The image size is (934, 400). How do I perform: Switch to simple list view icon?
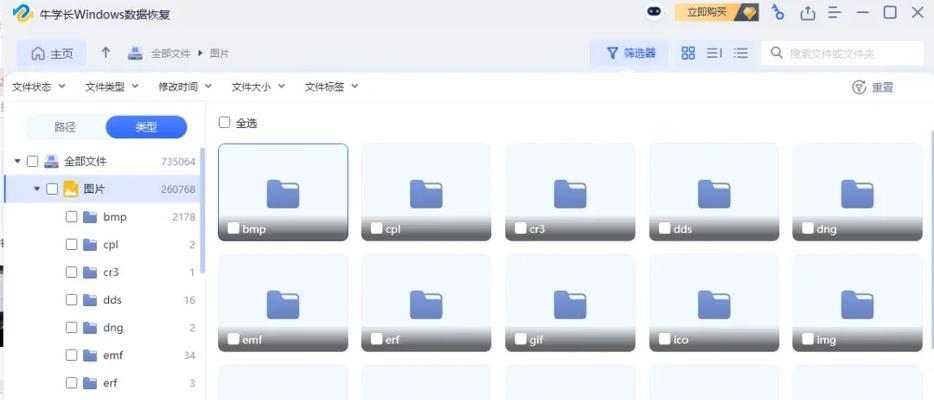[740, 53]
